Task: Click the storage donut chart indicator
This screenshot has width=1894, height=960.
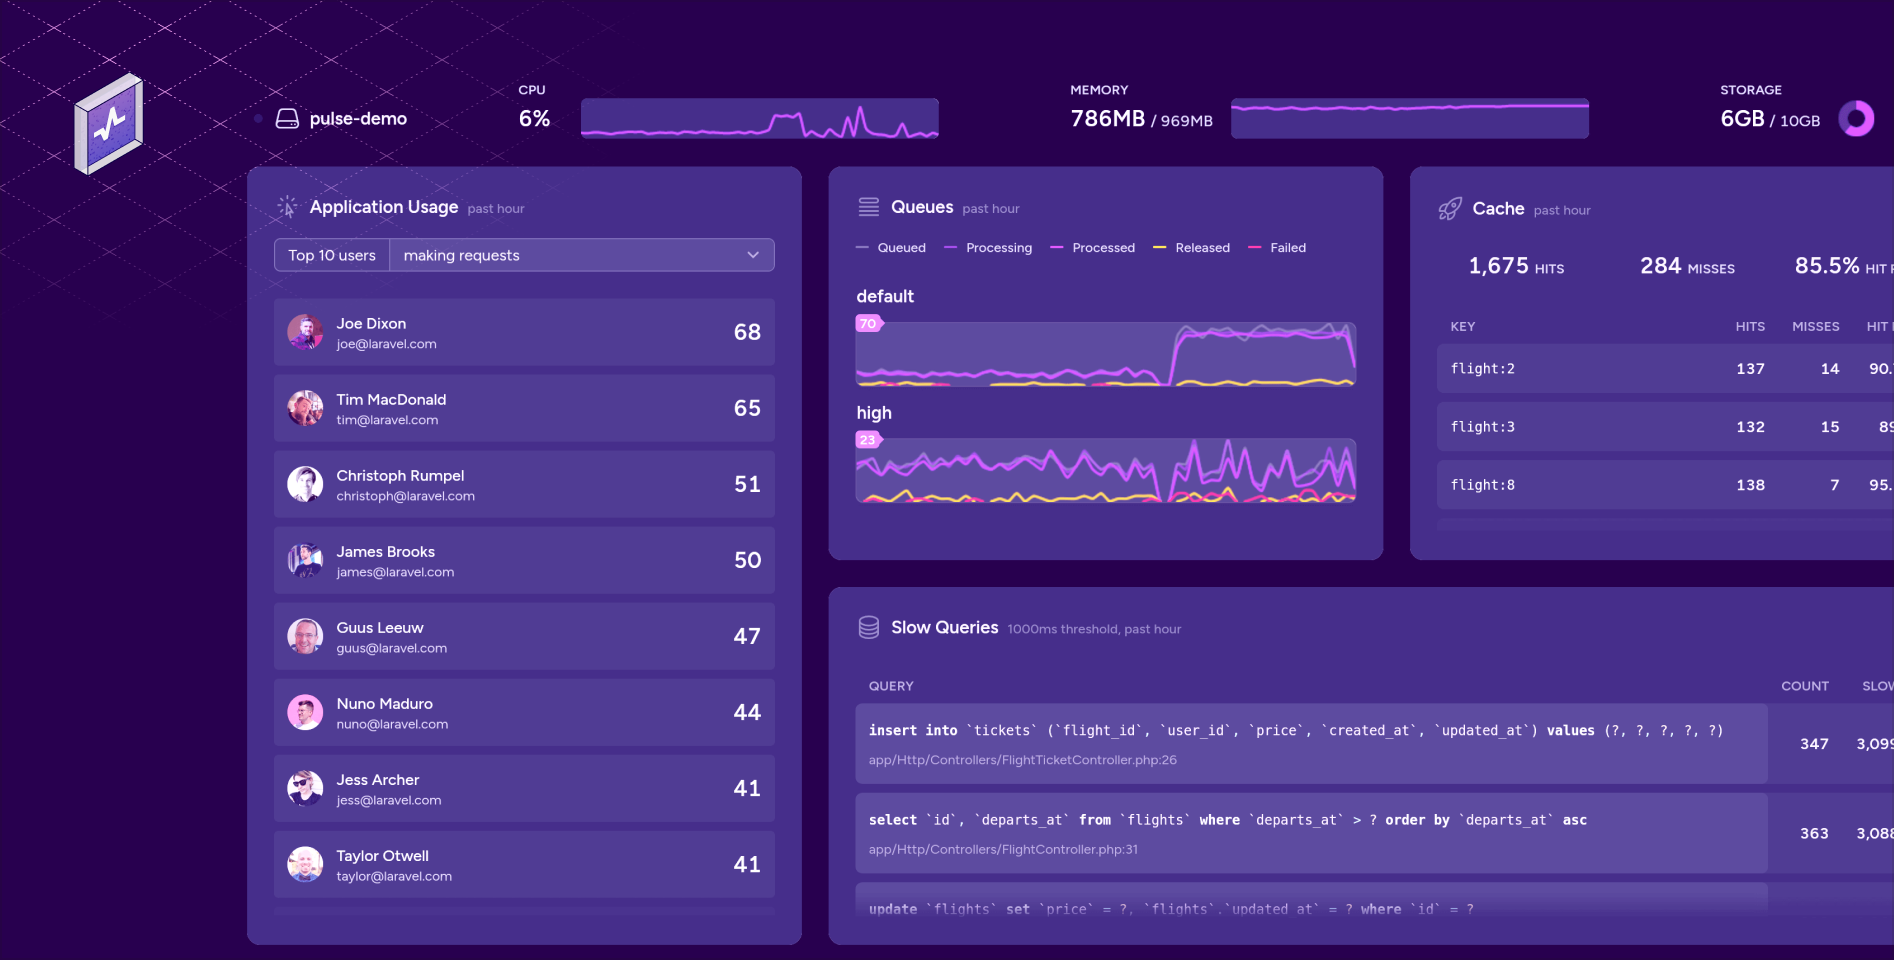Action: (1856, 119)
